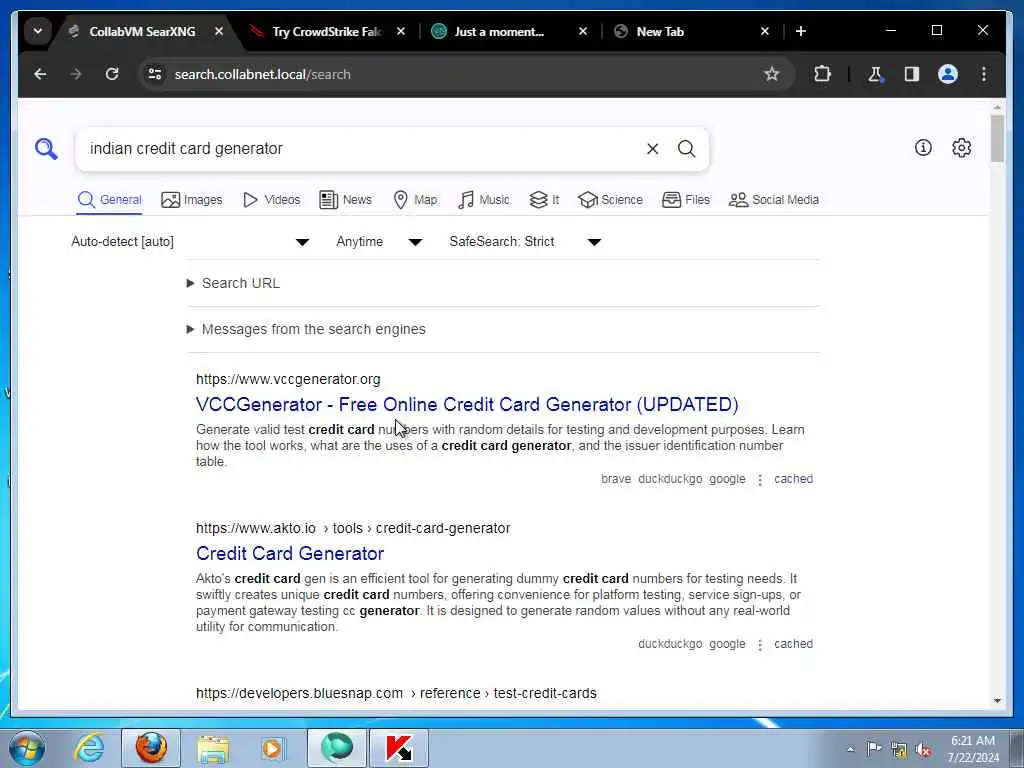The image size is (1024, 768).
Task: Select the It search category
Action: coord(544,200)
